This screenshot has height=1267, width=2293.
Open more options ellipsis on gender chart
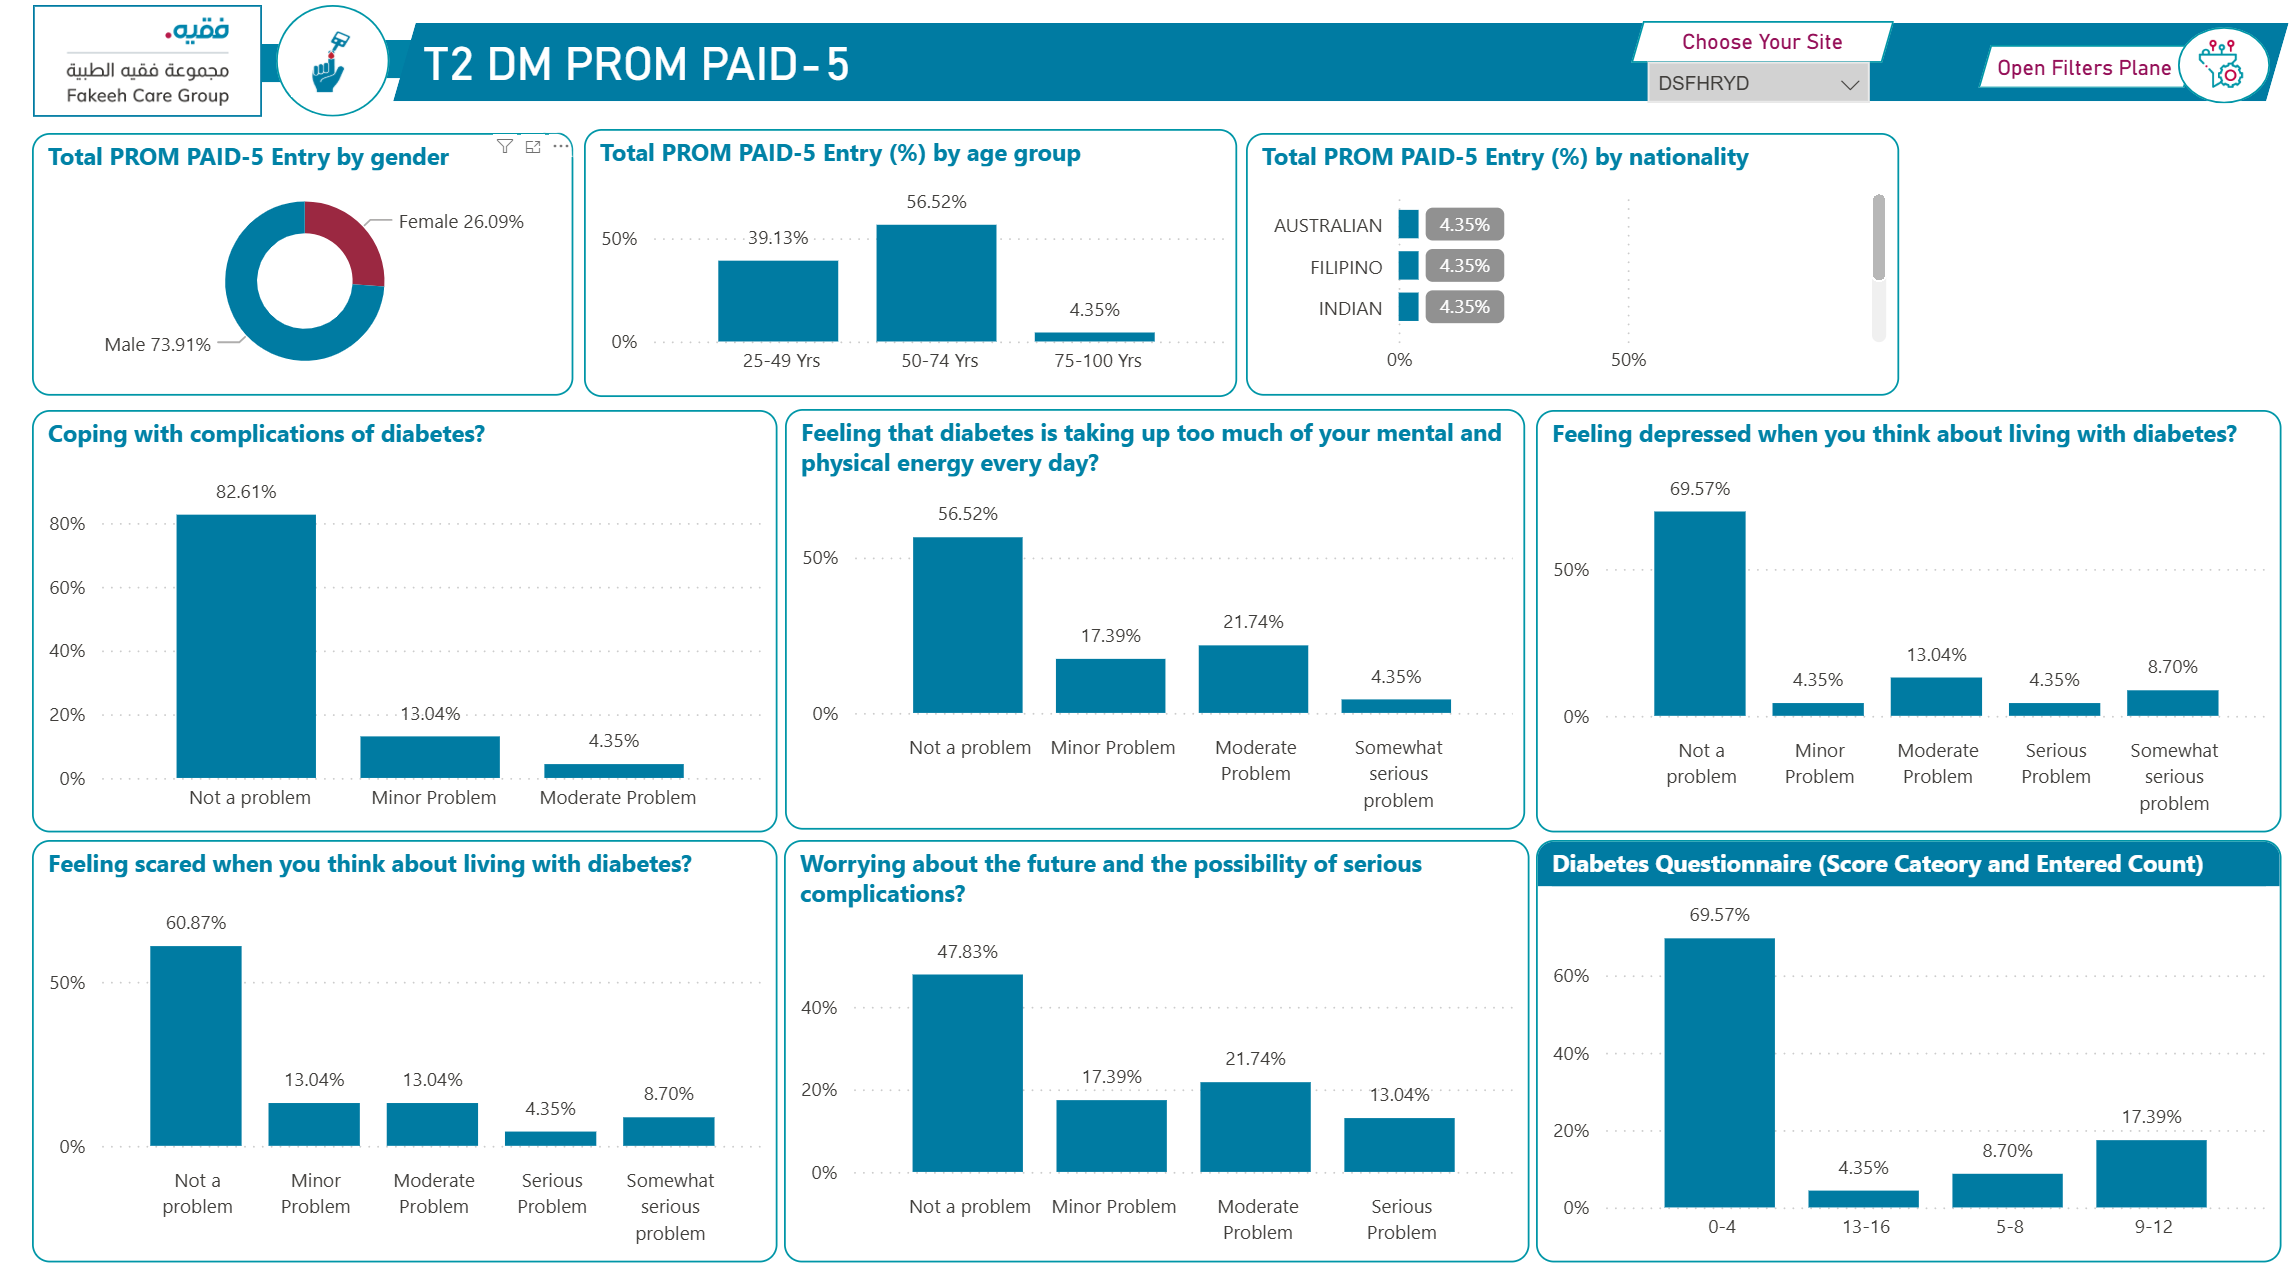pyautogui.click(x=561, y=147)
